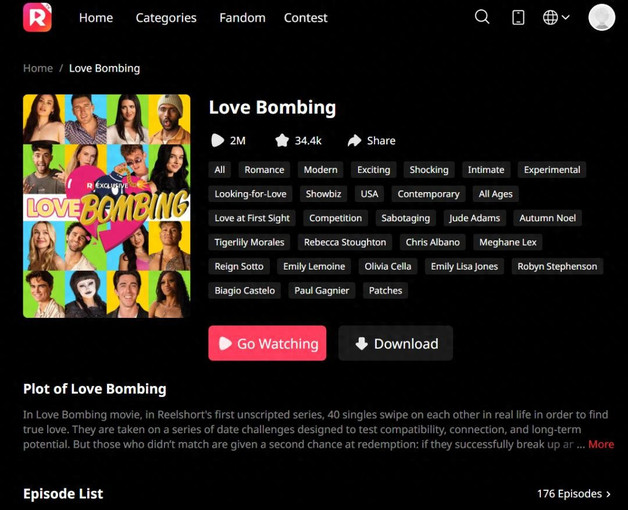
Task: Open the Tigerlily Morales cast tag
Action: click(249, 242)
